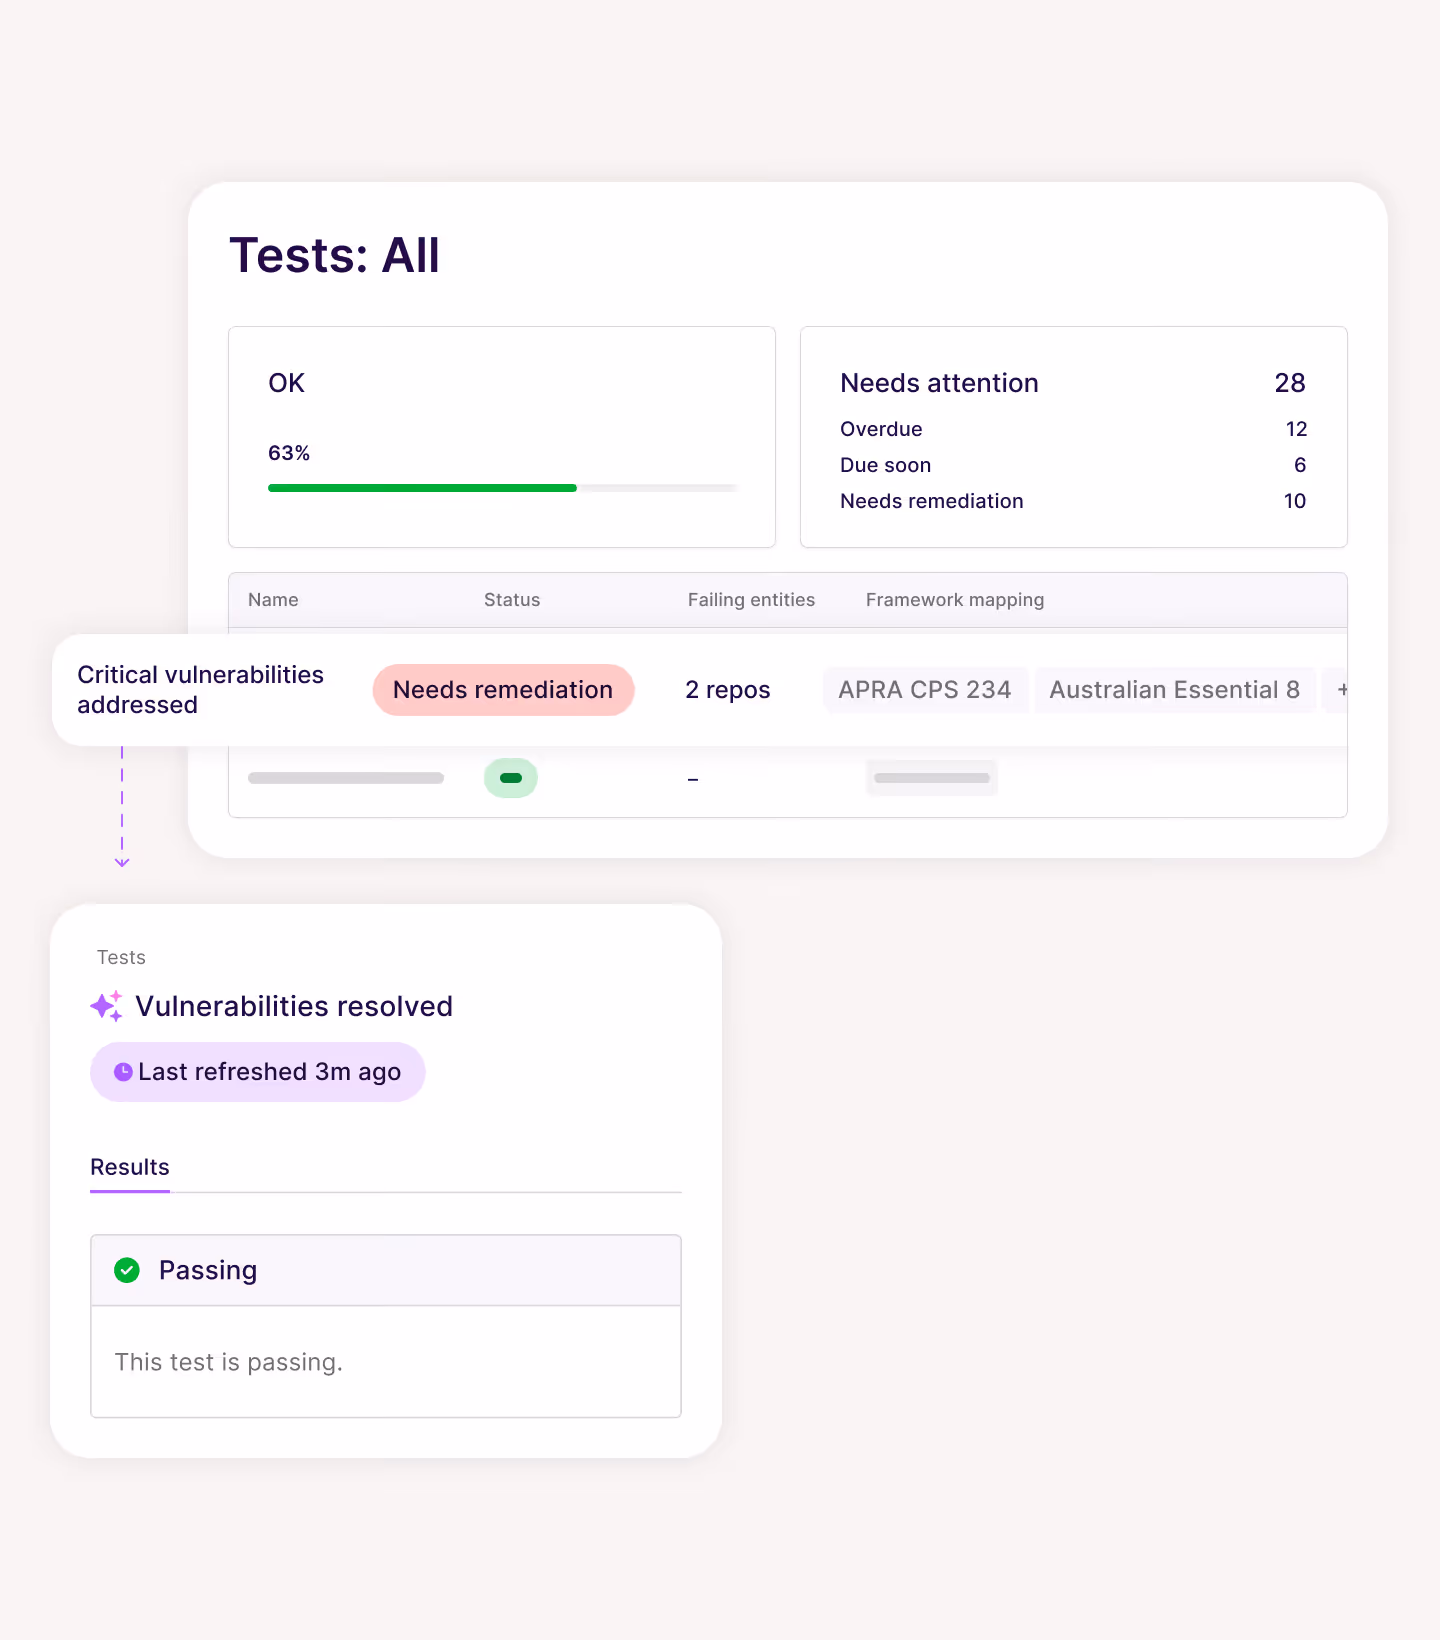Click the AI sparkle icon beside Vulnerabilities resolved
The width and height of the screenshot is (1440, 1640).
(x=106, y=1006)
